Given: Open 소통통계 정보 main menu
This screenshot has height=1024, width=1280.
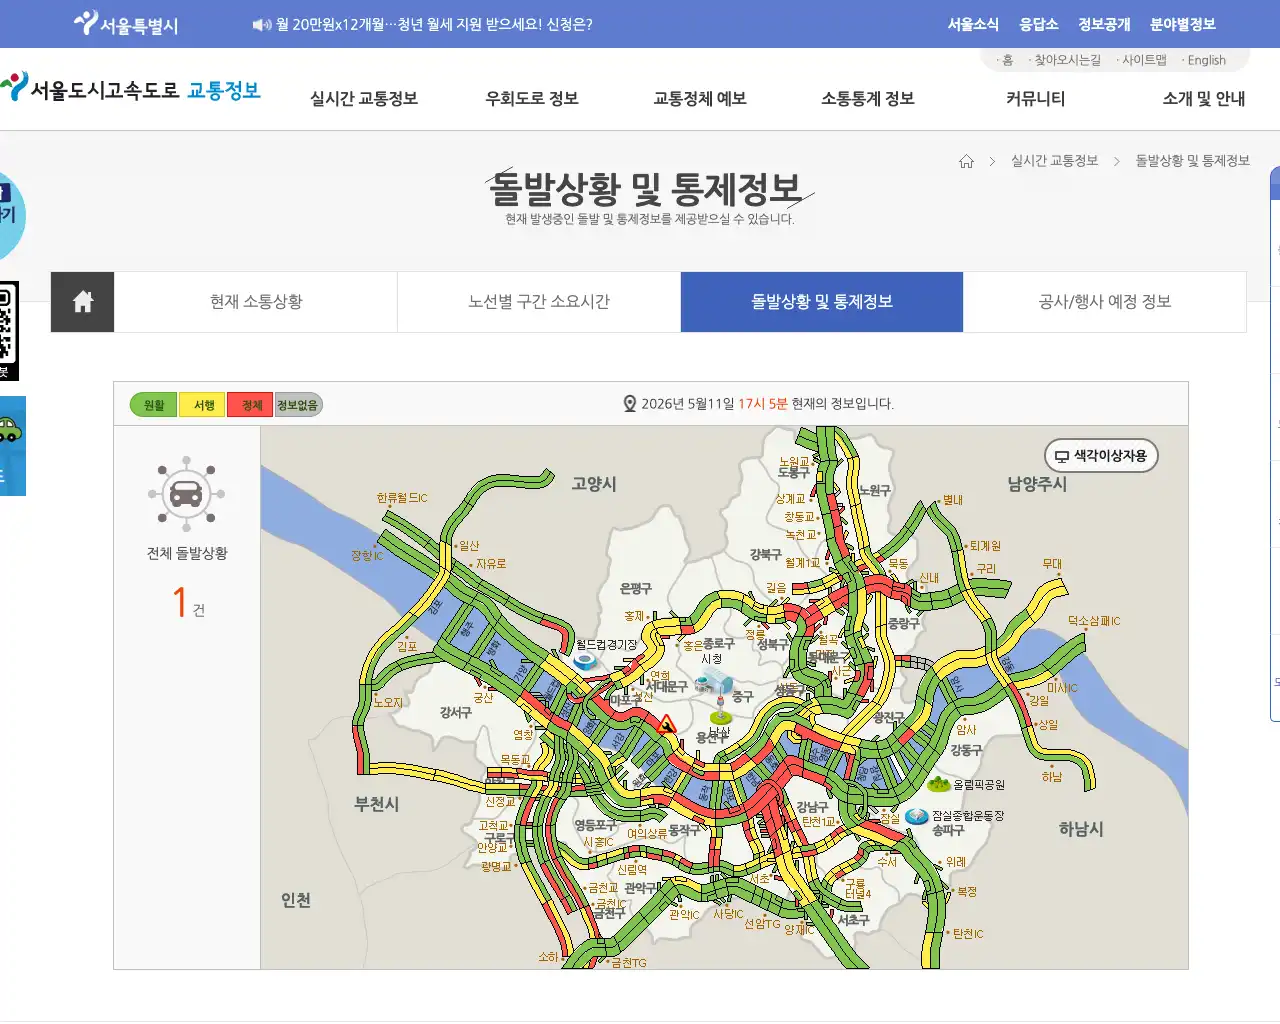Looking at the screenshot, I should [x=868, y=99].
